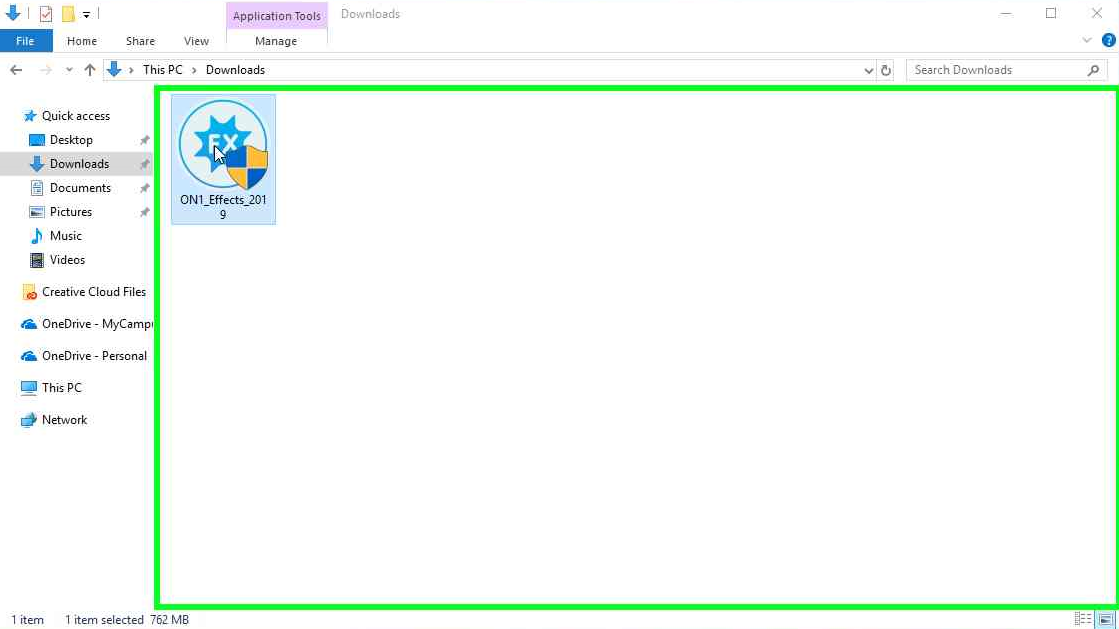Click the New folder icon in title bar
1119x629 pixels.
click(68, 14)
